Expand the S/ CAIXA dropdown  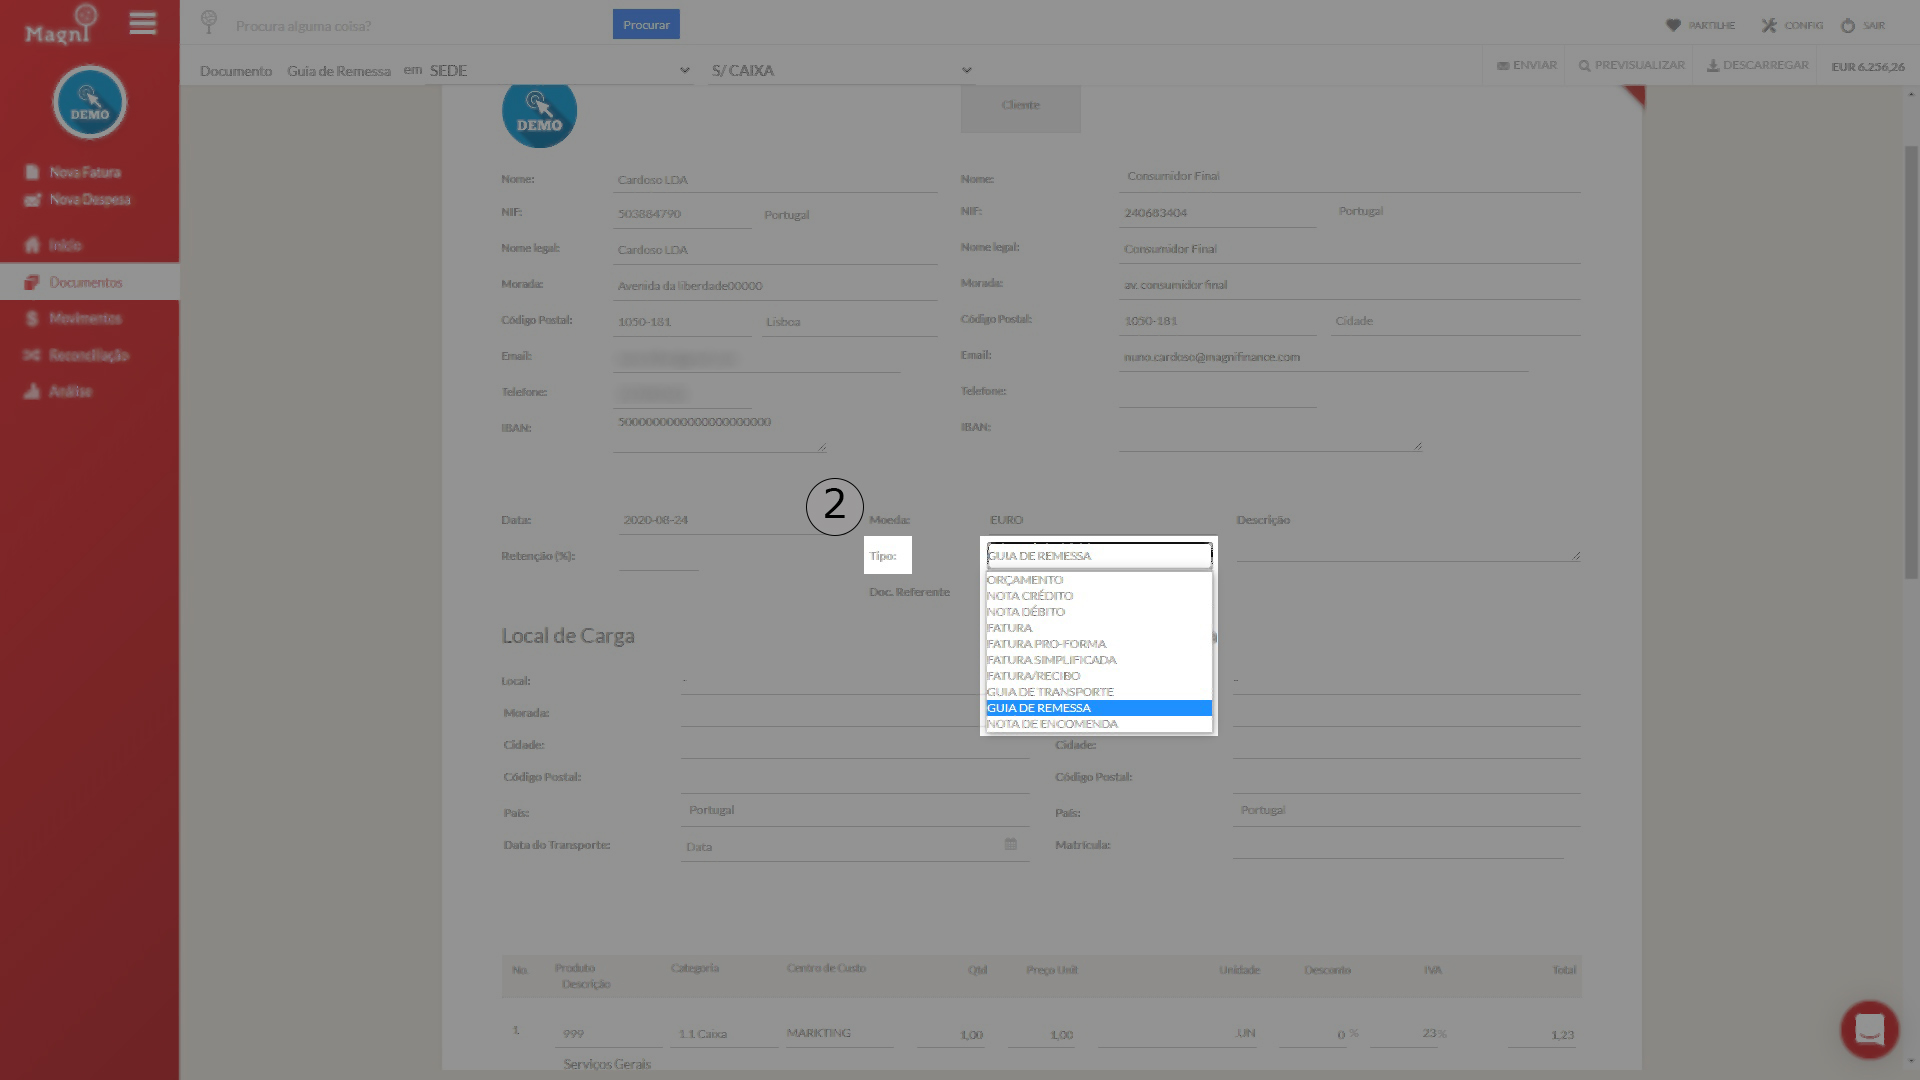(x=840, y=70)
